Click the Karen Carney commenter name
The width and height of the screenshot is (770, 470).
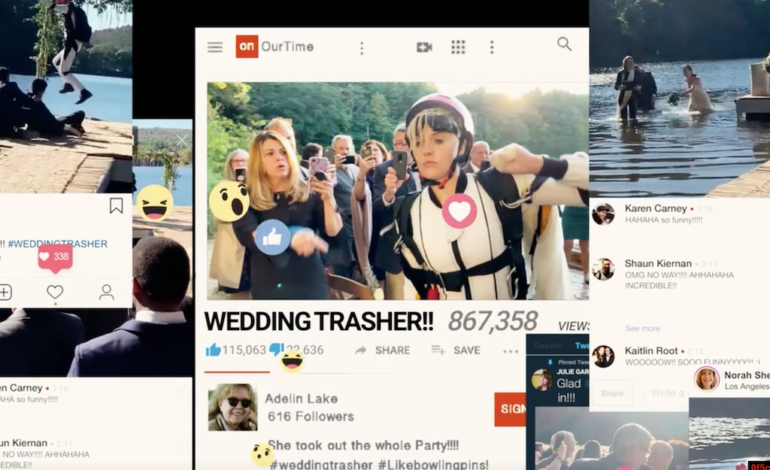coord(656,208)
